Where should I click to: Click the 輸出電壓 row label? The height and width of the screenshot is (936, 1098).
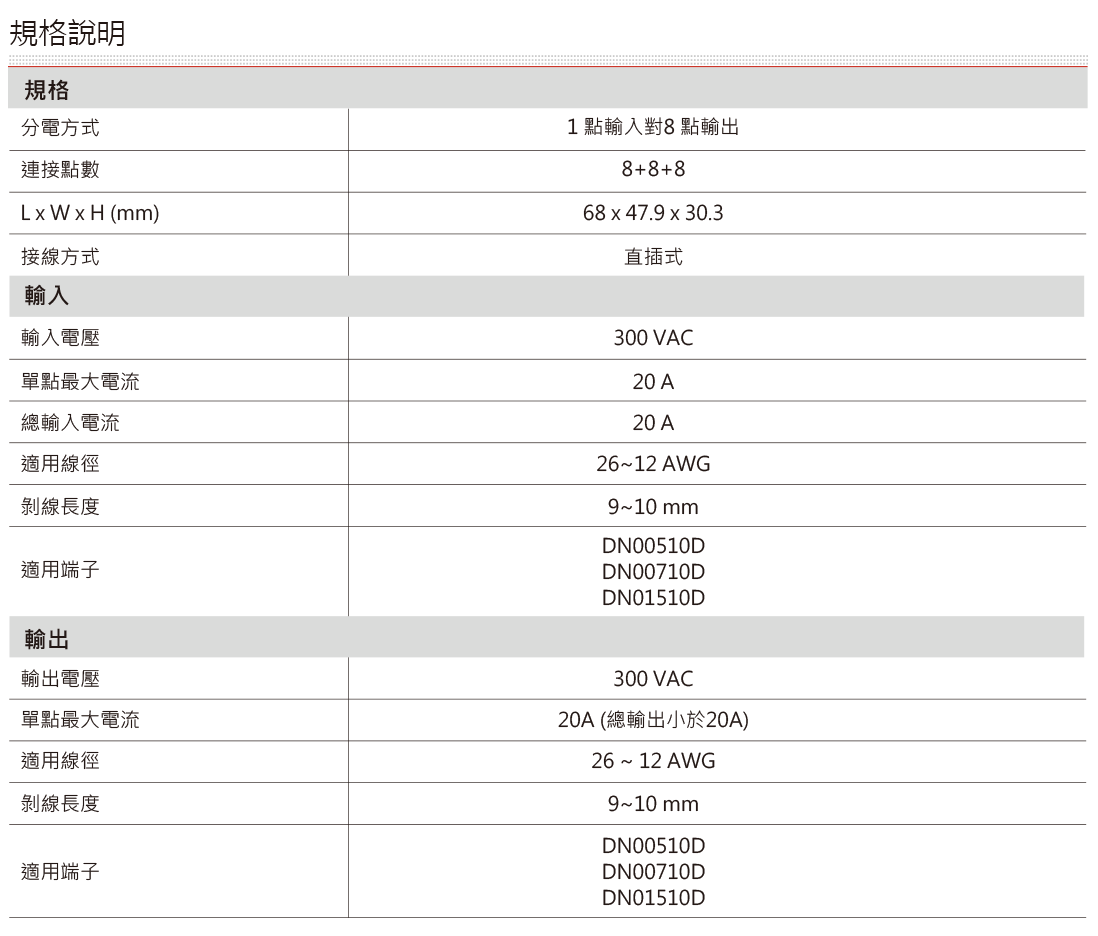coord(60,680)
